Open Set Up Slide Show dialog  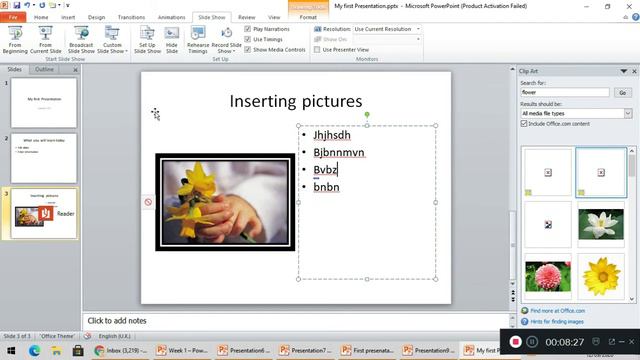147,40
